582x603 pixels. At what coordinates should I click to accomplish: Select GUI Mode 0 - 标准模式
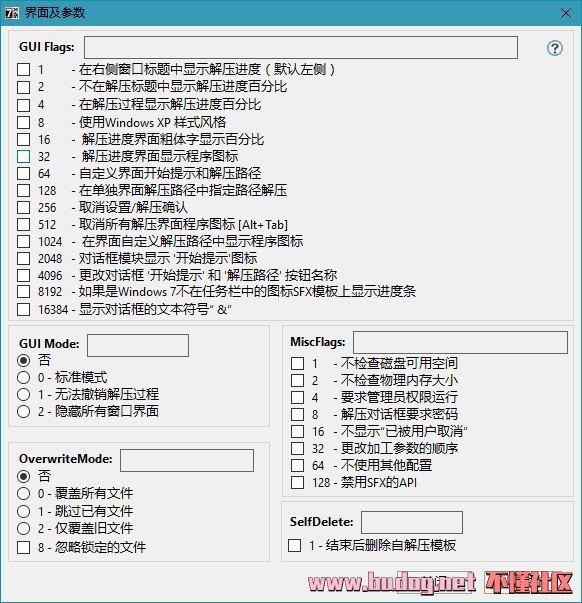(23, 377)
